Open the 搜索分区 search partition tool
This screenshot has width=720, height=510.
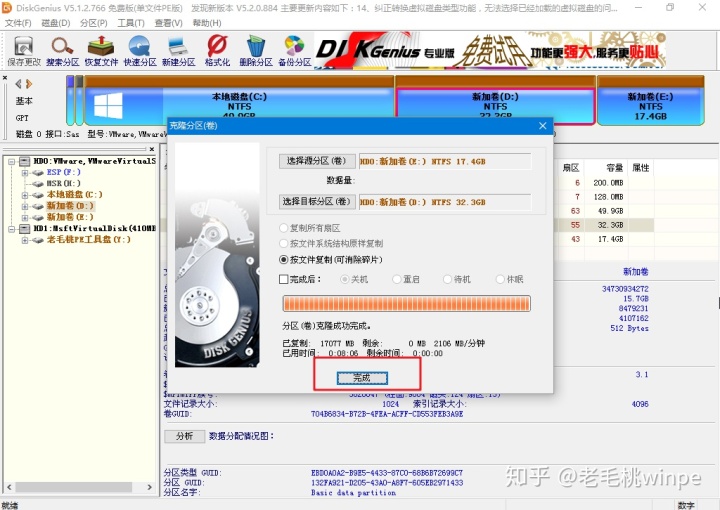[x=62, y=50]
